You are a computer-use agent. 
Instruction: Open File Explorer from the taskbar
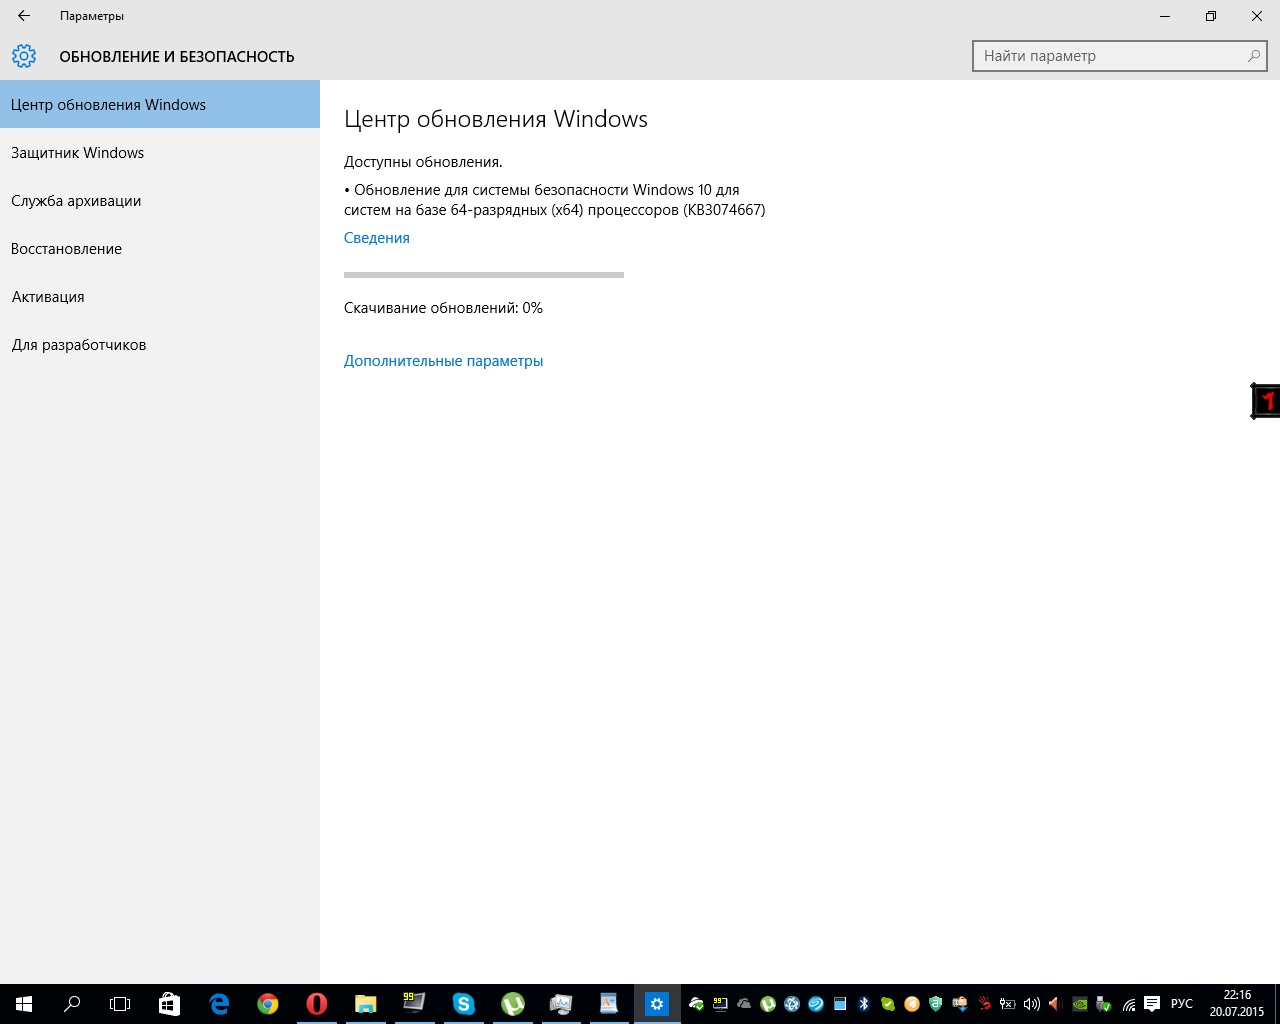[365, 1004]
